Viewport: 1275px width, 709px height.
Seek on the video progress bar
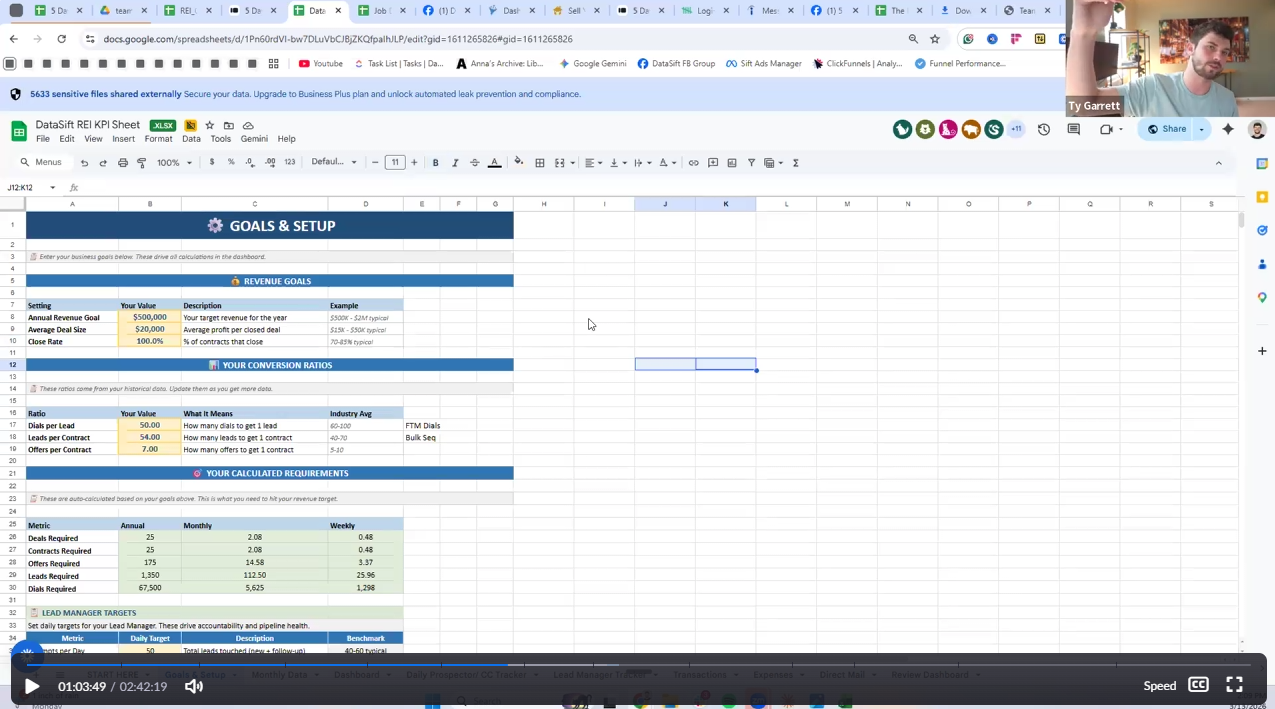pyautogui.click(x=637, y=664)
